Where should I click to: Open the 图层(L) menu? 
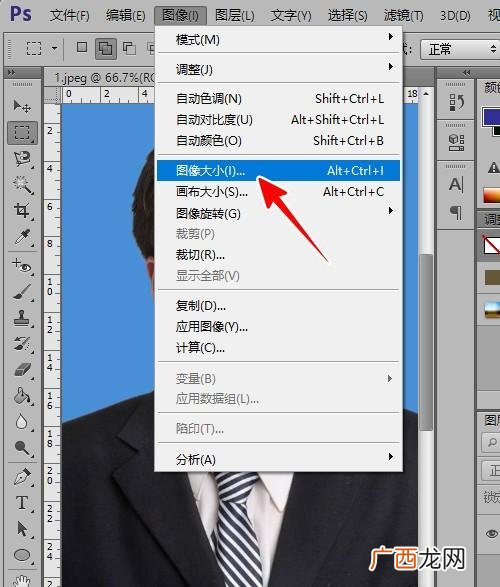[x=235, y=15]
